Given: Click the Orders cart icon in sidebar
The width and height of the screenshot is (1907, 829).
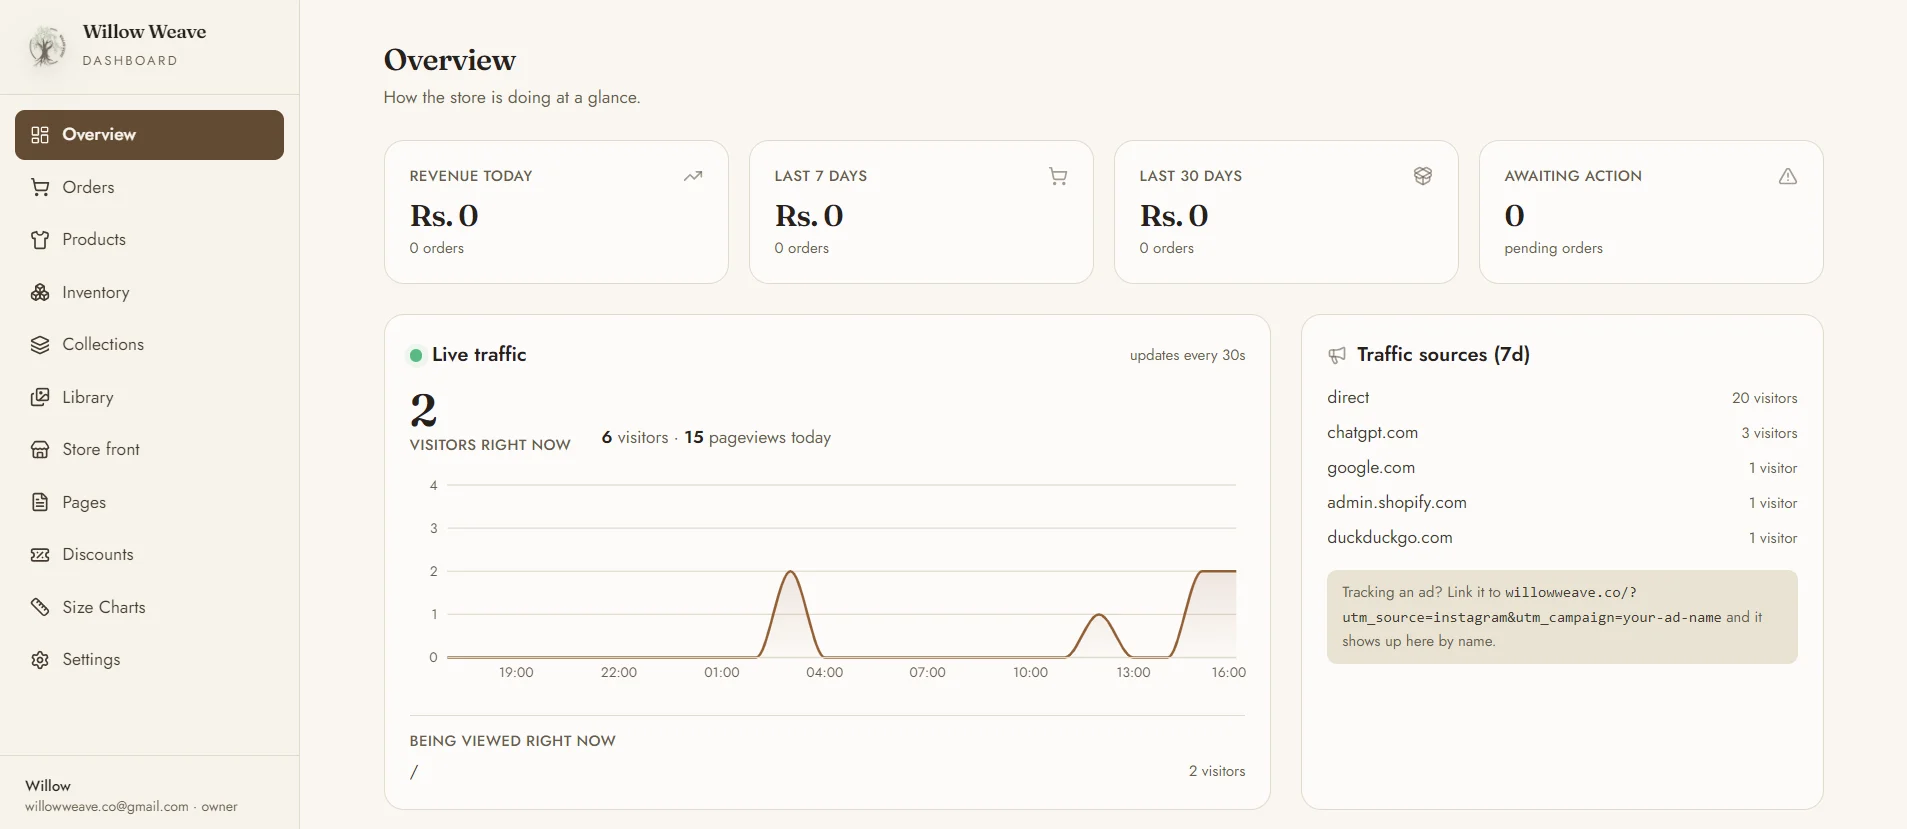Looking at the screenshot, I should tap(40, 187).
